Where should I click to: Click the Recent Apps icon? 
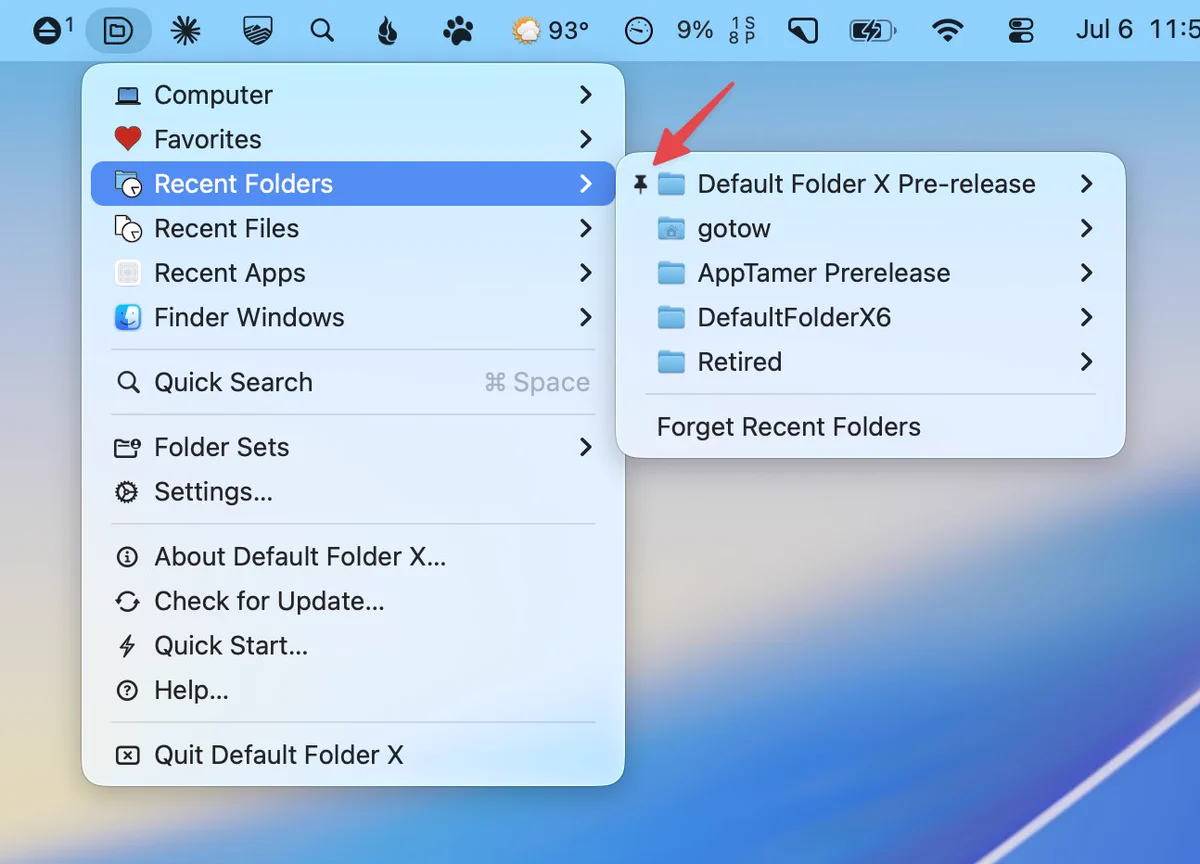[128, 273]
